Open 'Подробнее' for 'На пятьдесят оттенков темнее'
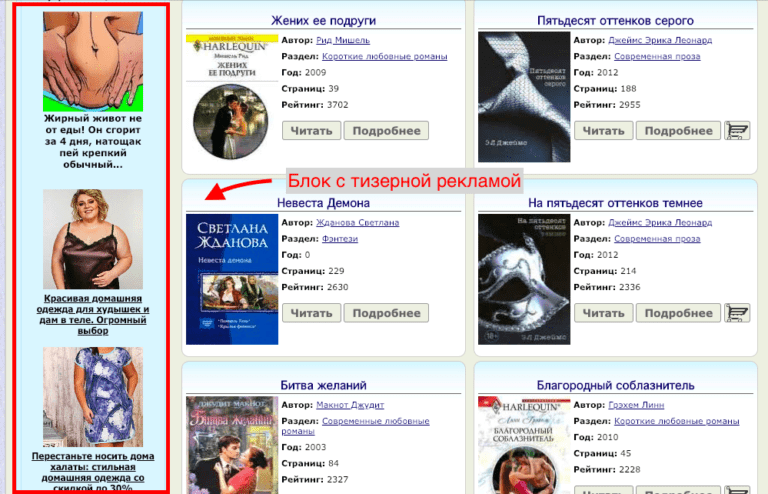The width and height of the screenshot is (768, 494). 678,313
